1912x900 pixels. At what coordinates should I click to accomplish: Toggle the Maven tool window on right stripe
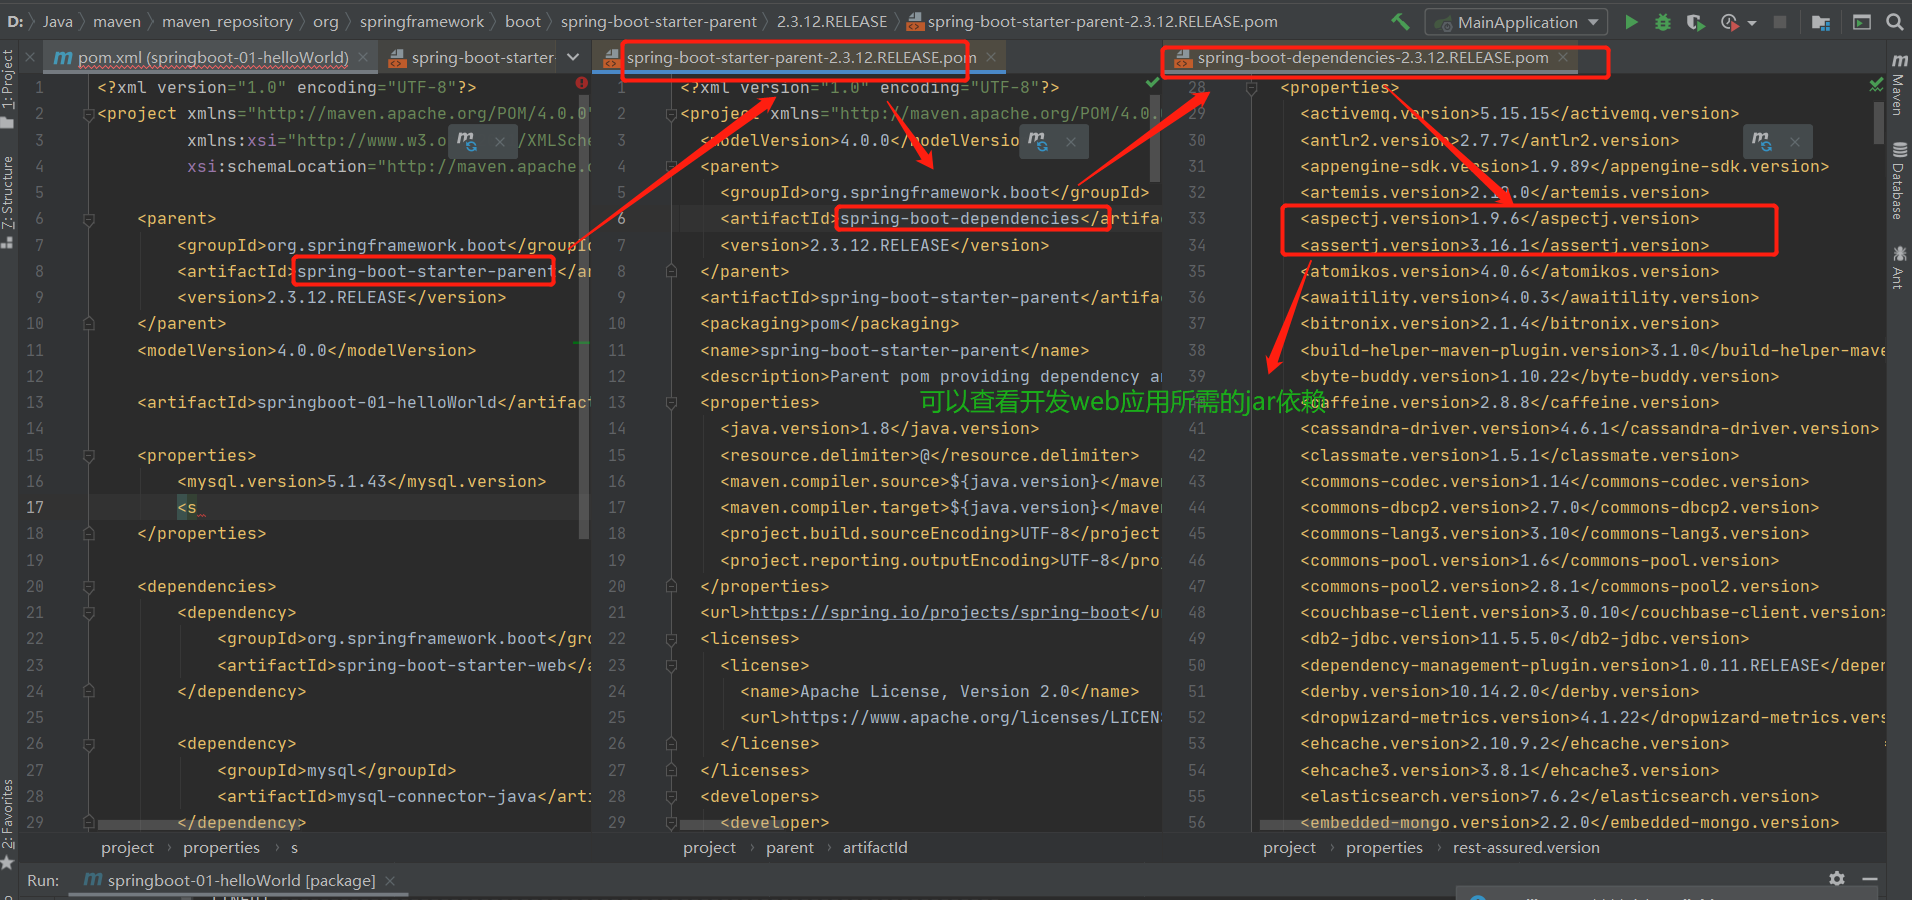point(1898,85)
